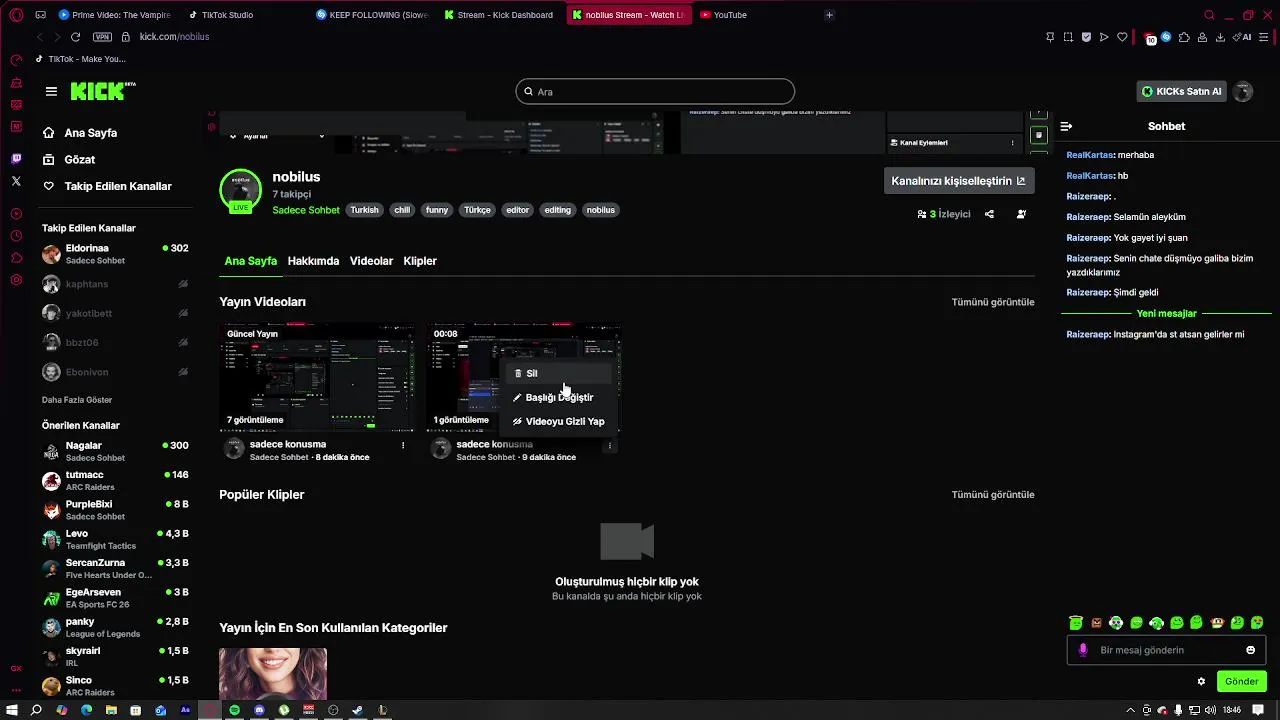
Task: Open browser extensions puzzle icon
Action: click(1184, 37)
